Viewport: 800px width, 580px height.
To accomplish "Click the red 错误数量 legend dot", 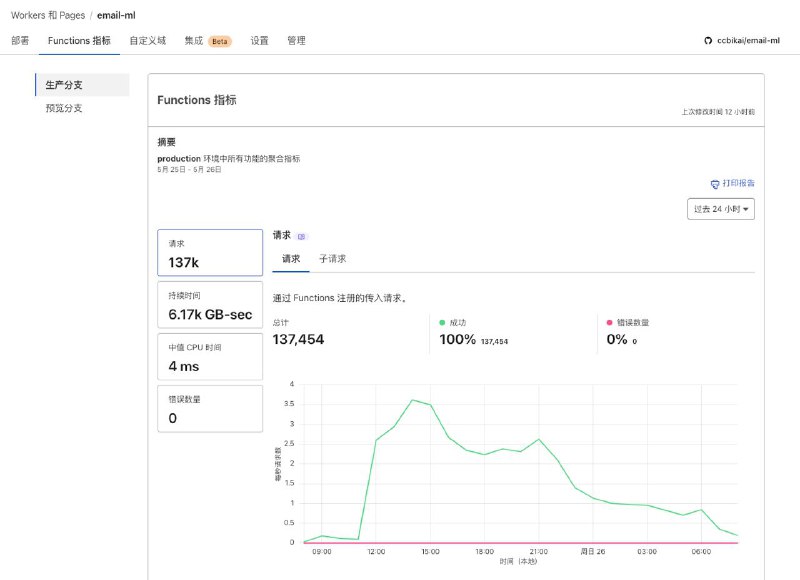I will pos(610,322).
